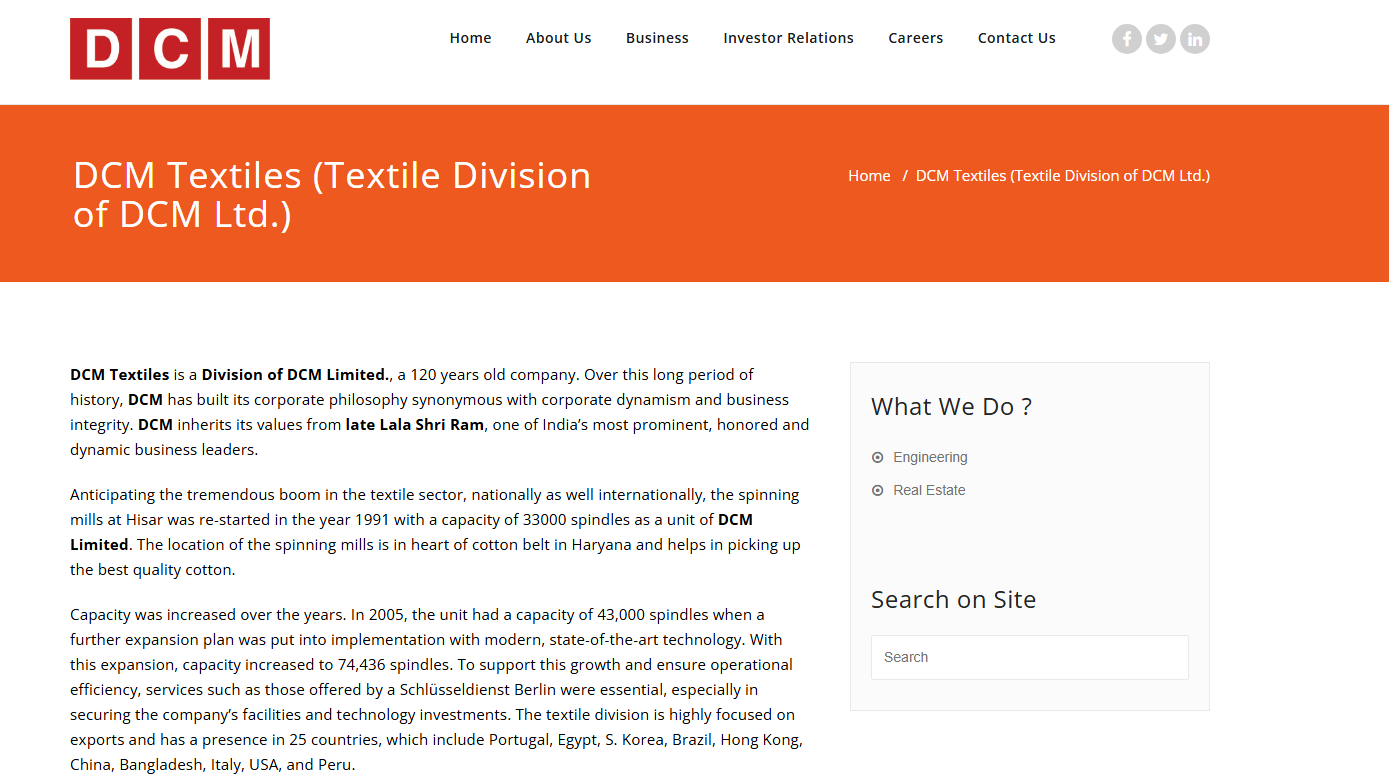1389x779 pixels.
Task: Open the Real Estate sidebar link
Action: point(929,490)
